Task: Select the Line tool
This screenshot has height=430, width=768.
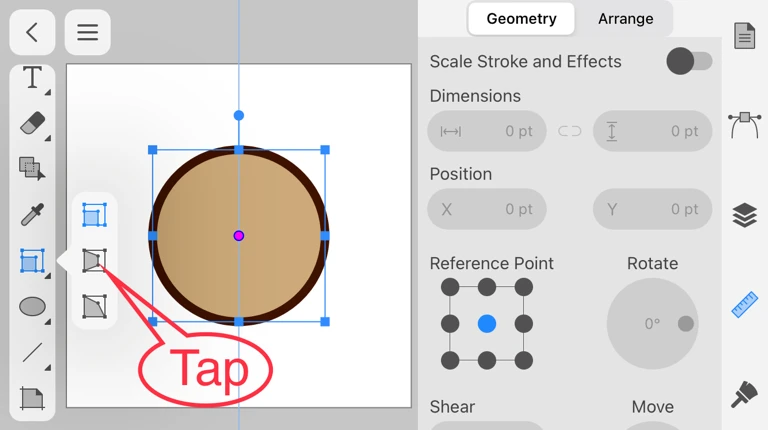Action: tap(32, 352)
